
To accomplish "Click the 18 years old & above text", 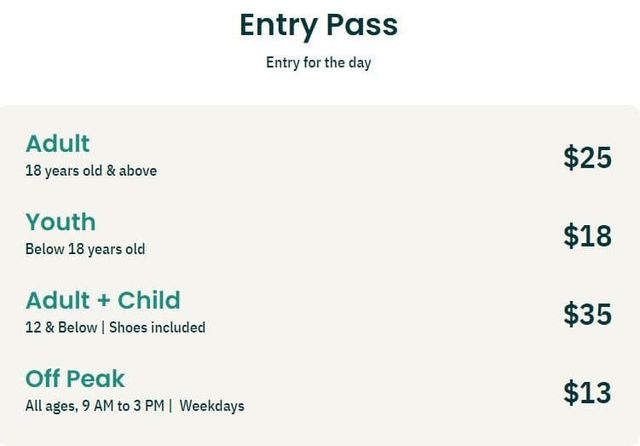I will [x=91, y=171].
